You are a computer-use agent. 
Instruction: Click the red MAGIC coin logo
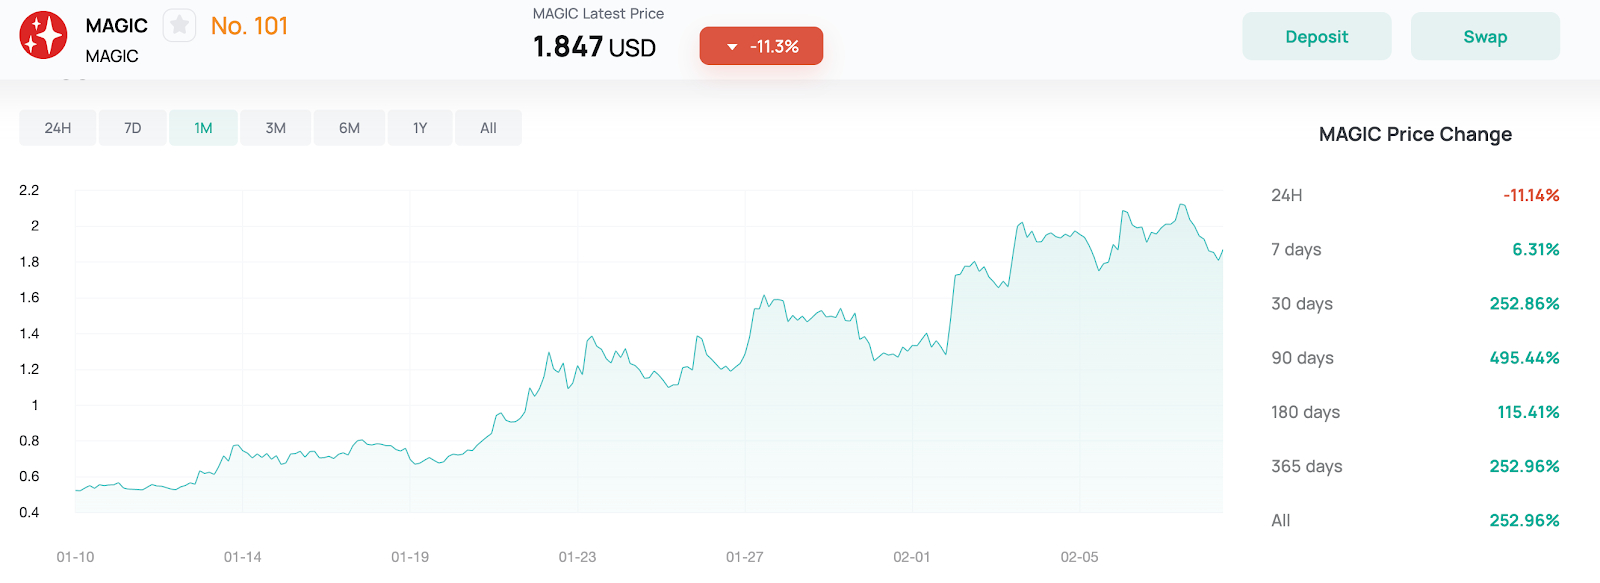pyautogui.click(x=43, y=36)
